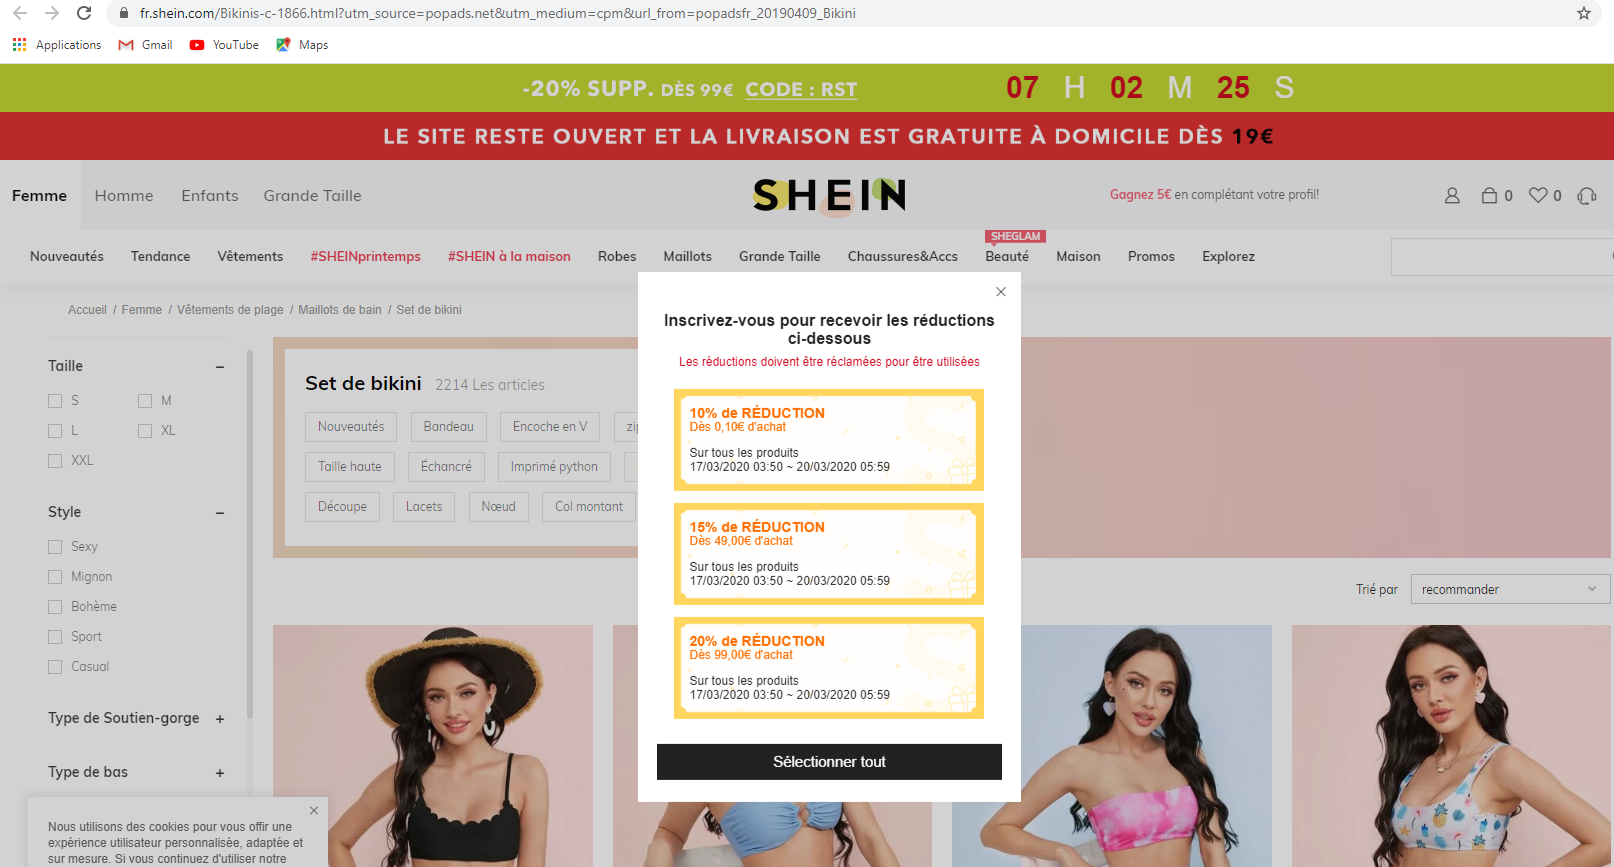Check the size M checkbox
1614x867 pixels.
(x=145, y=401)
